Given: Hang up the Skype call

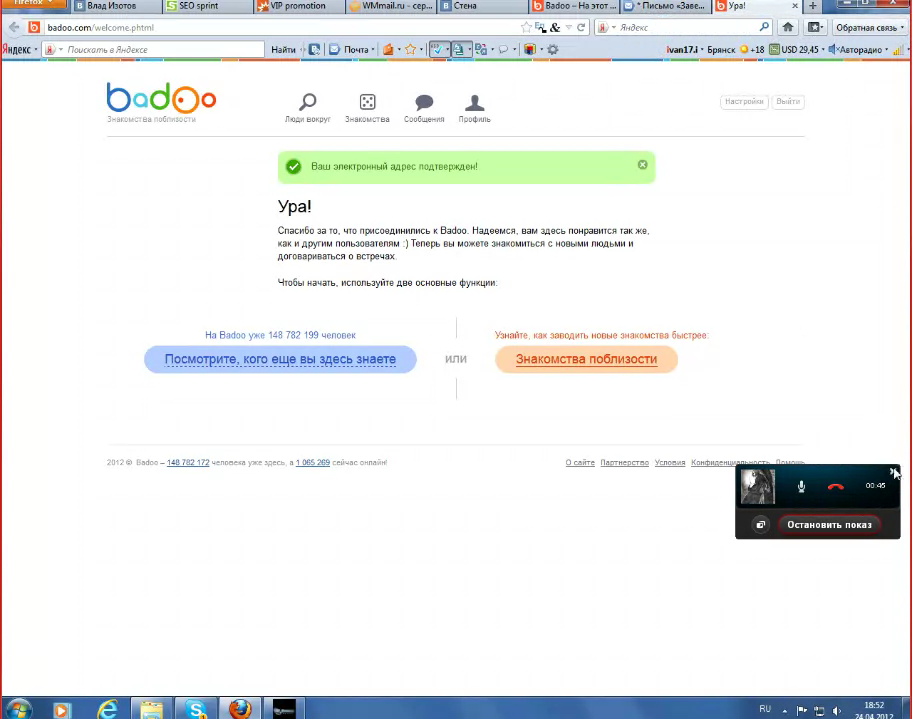Looking at the screenshot, I should [x=836, y=486].
